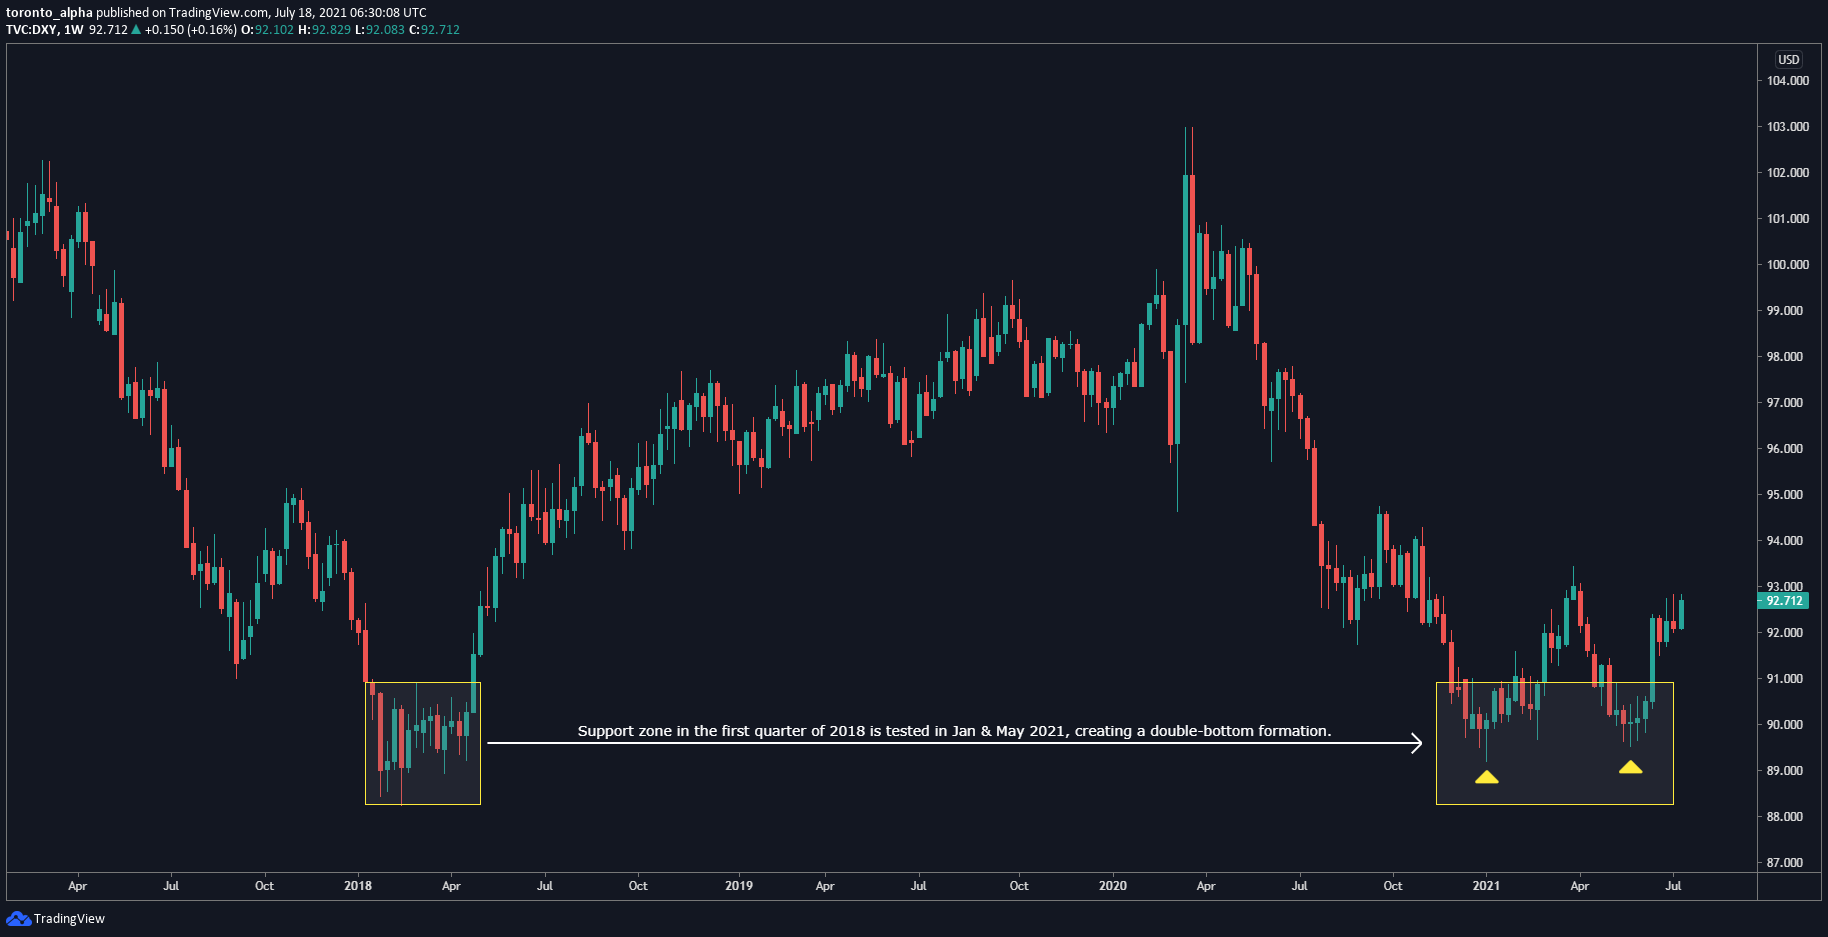Click the 2021 label on the time axis
1828x937 pixels.
pos(1485,886)
